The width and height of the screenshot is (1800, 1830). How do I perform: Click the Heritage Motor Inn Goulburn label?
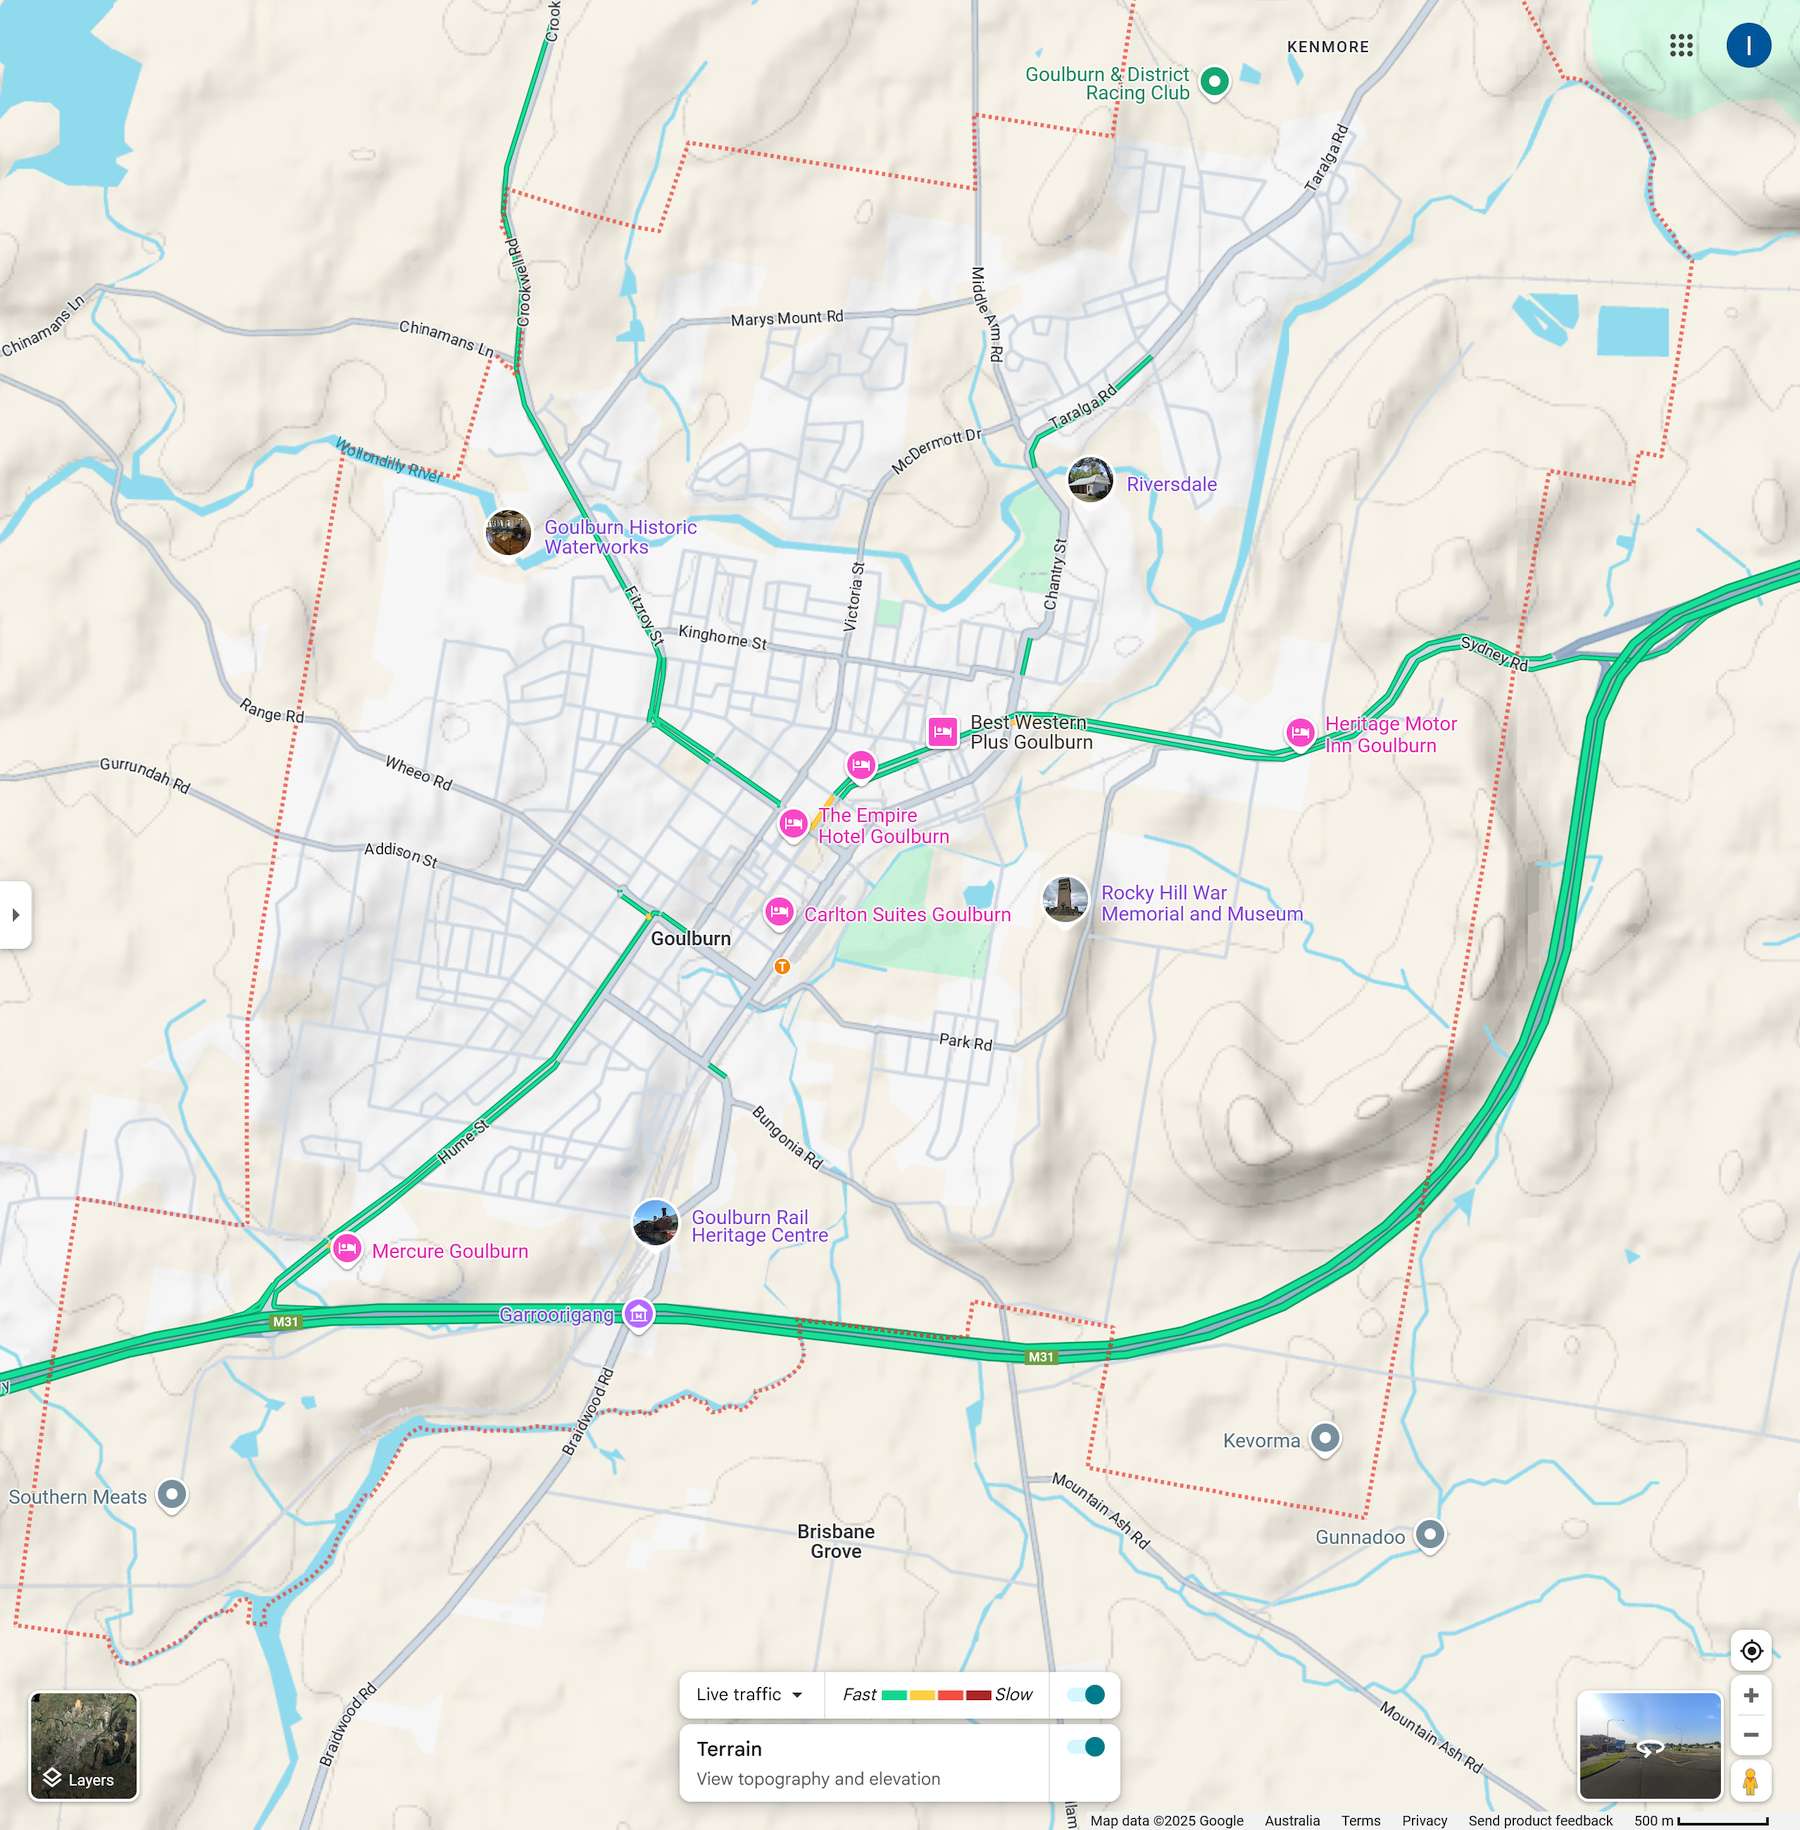coord(1391,734)
